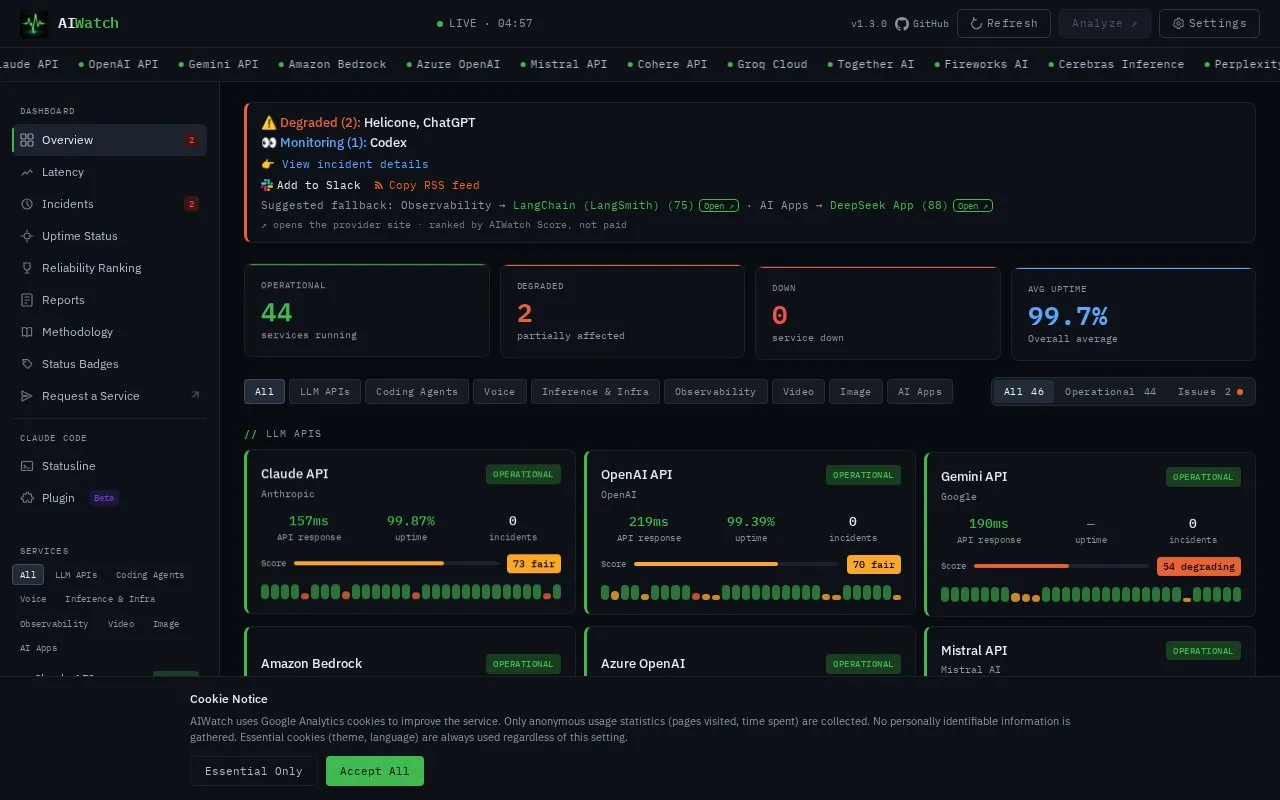The height and width of the screenshot is (800, 1280).
Task: Click the 73 fair score badge
Action: [534, 564]
